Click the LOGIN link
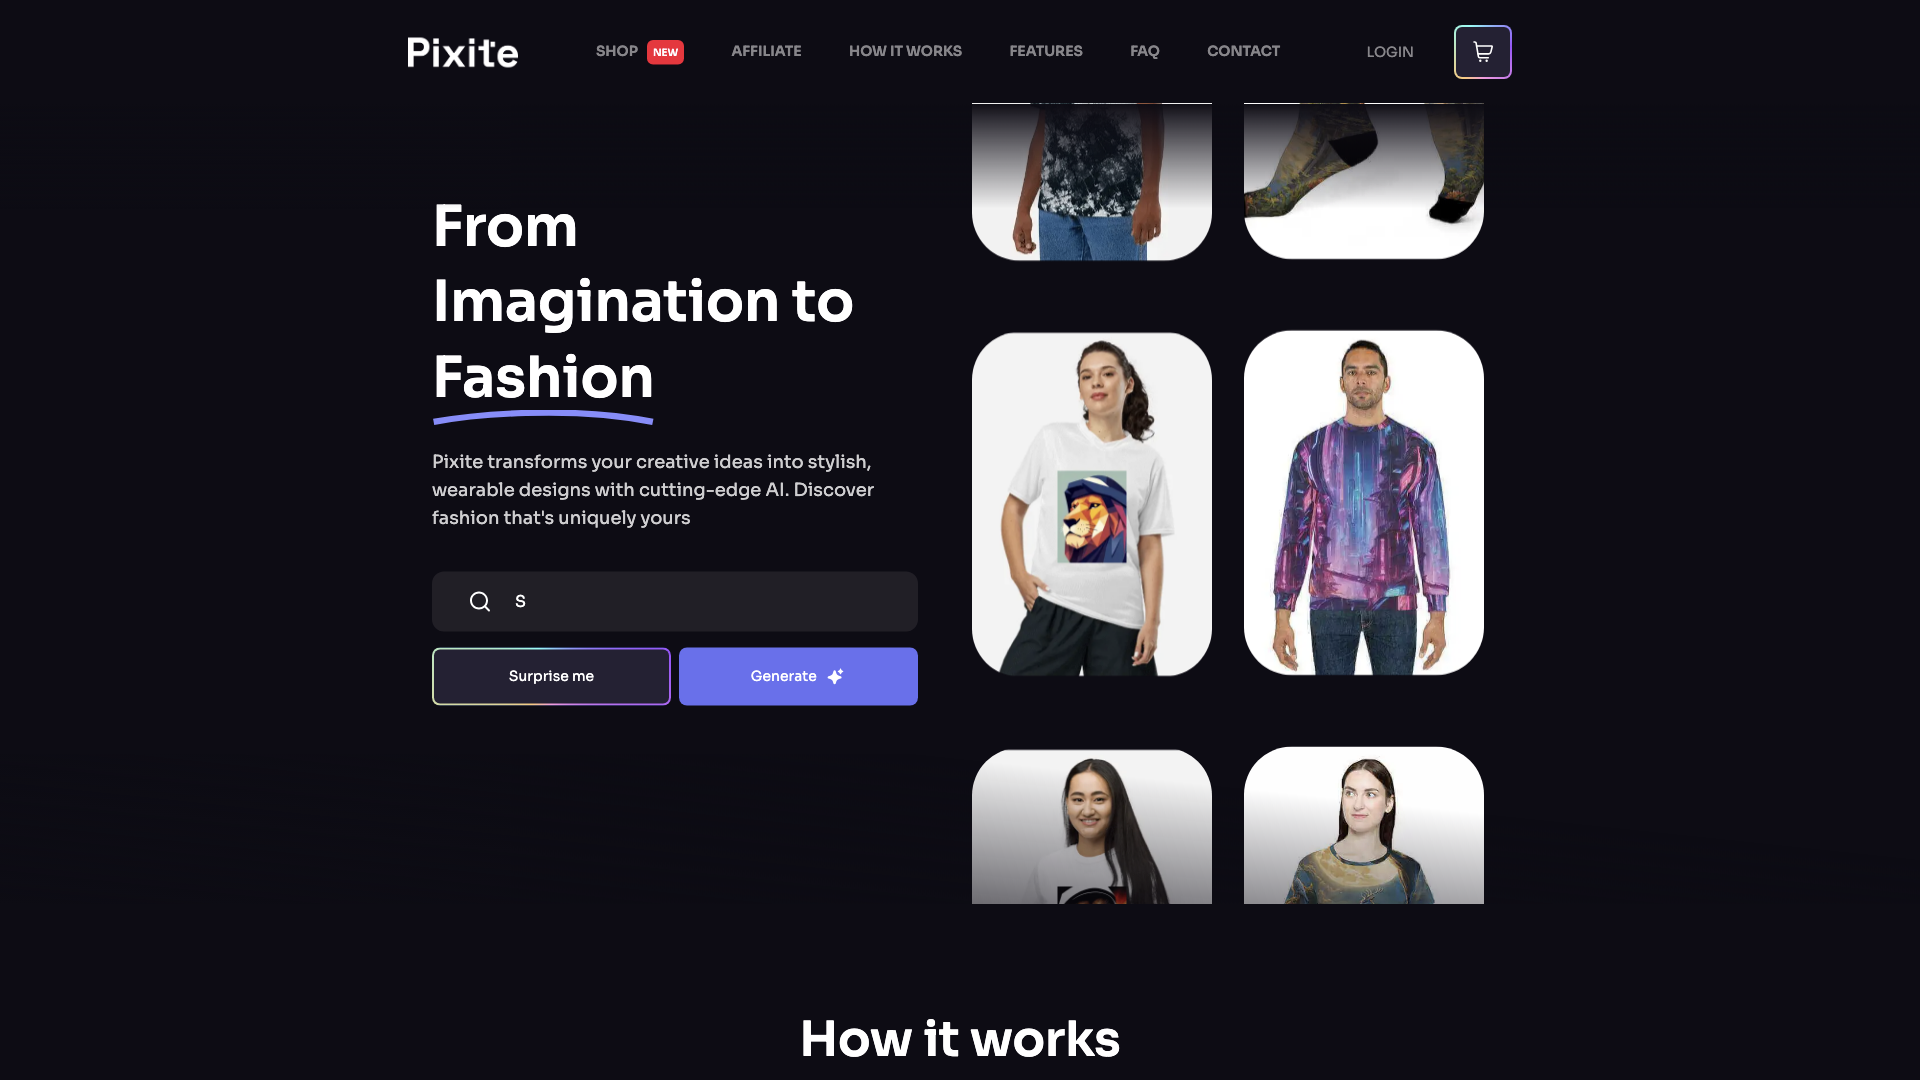The height and width of the screenshot is (1080, 1920). pyautogui.click(x=1389, y=51)
